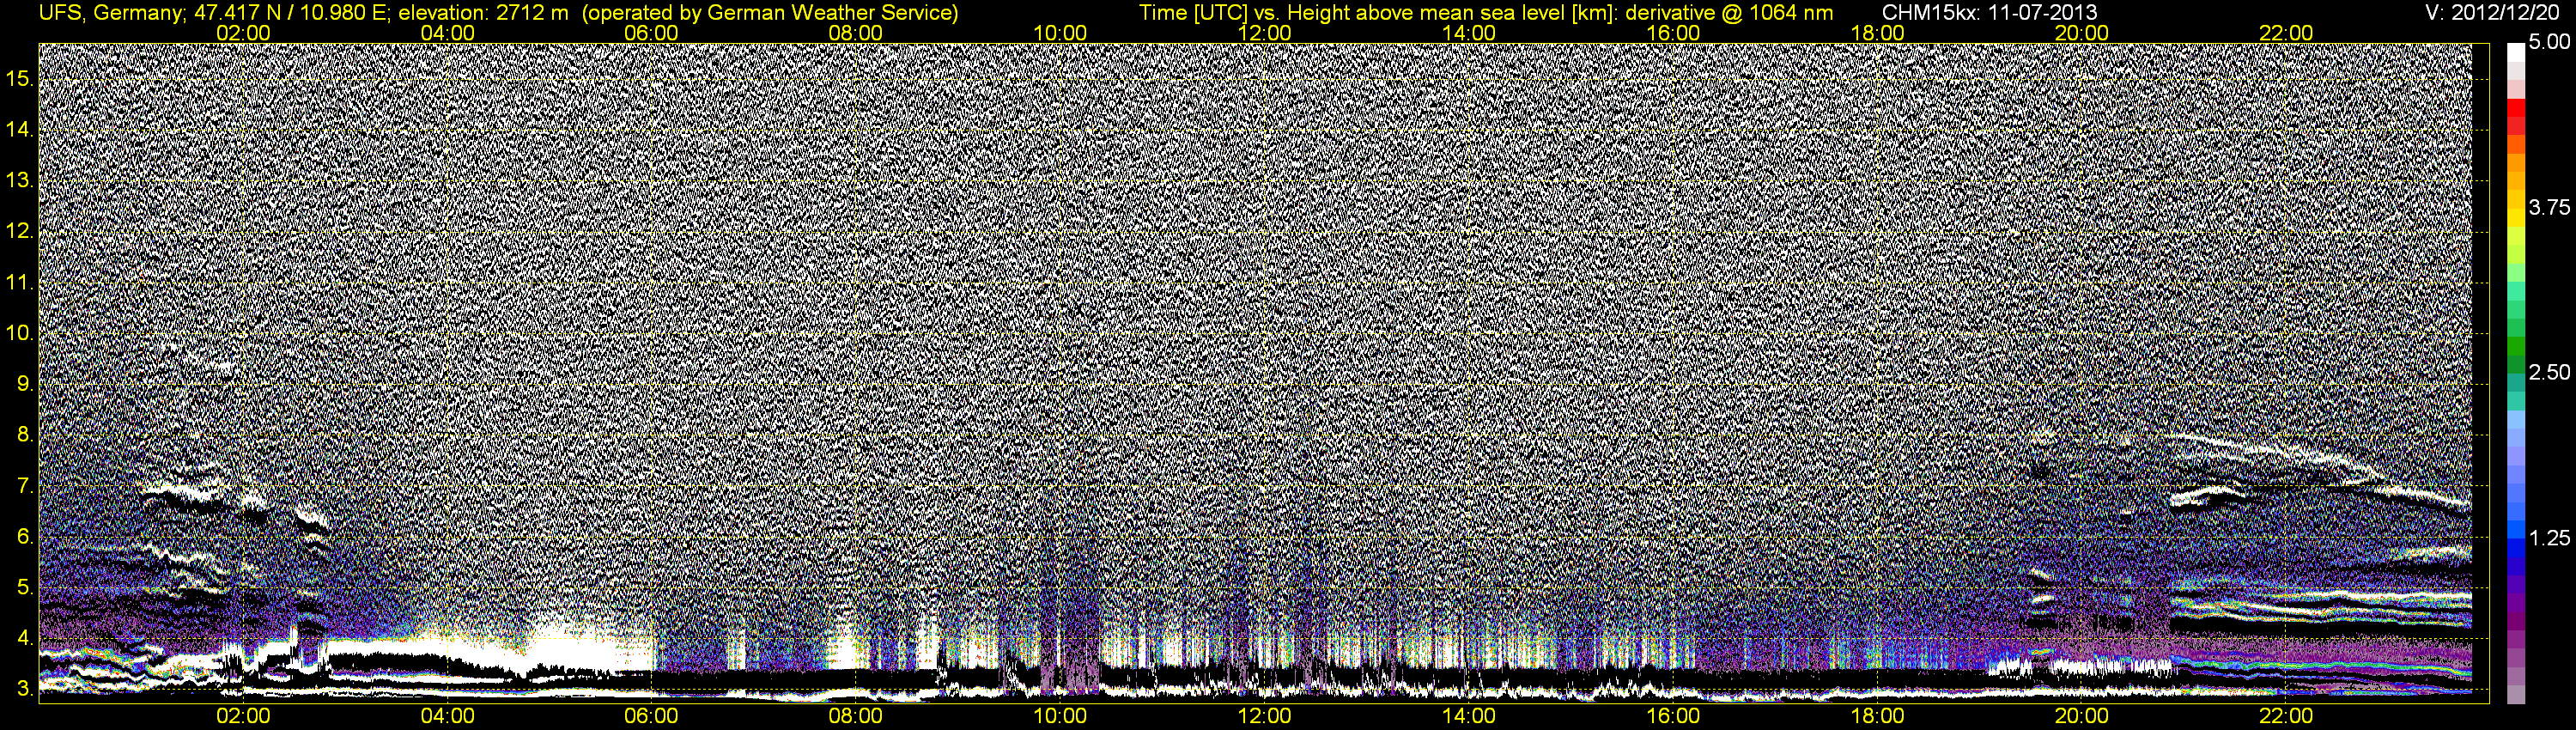
Task: Click the 08:00 label on the lower time axis
Action: (856, 716)
